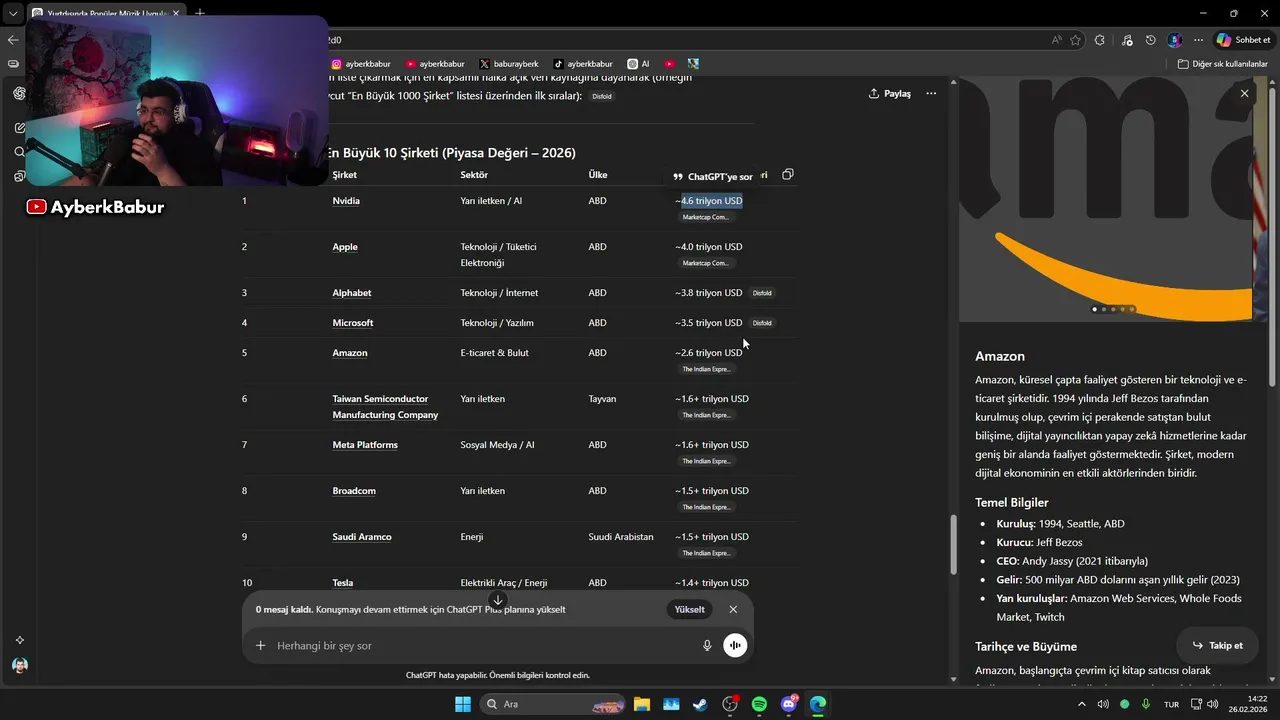
Task: Open conversation options three-dot menu
Action: 931,93
